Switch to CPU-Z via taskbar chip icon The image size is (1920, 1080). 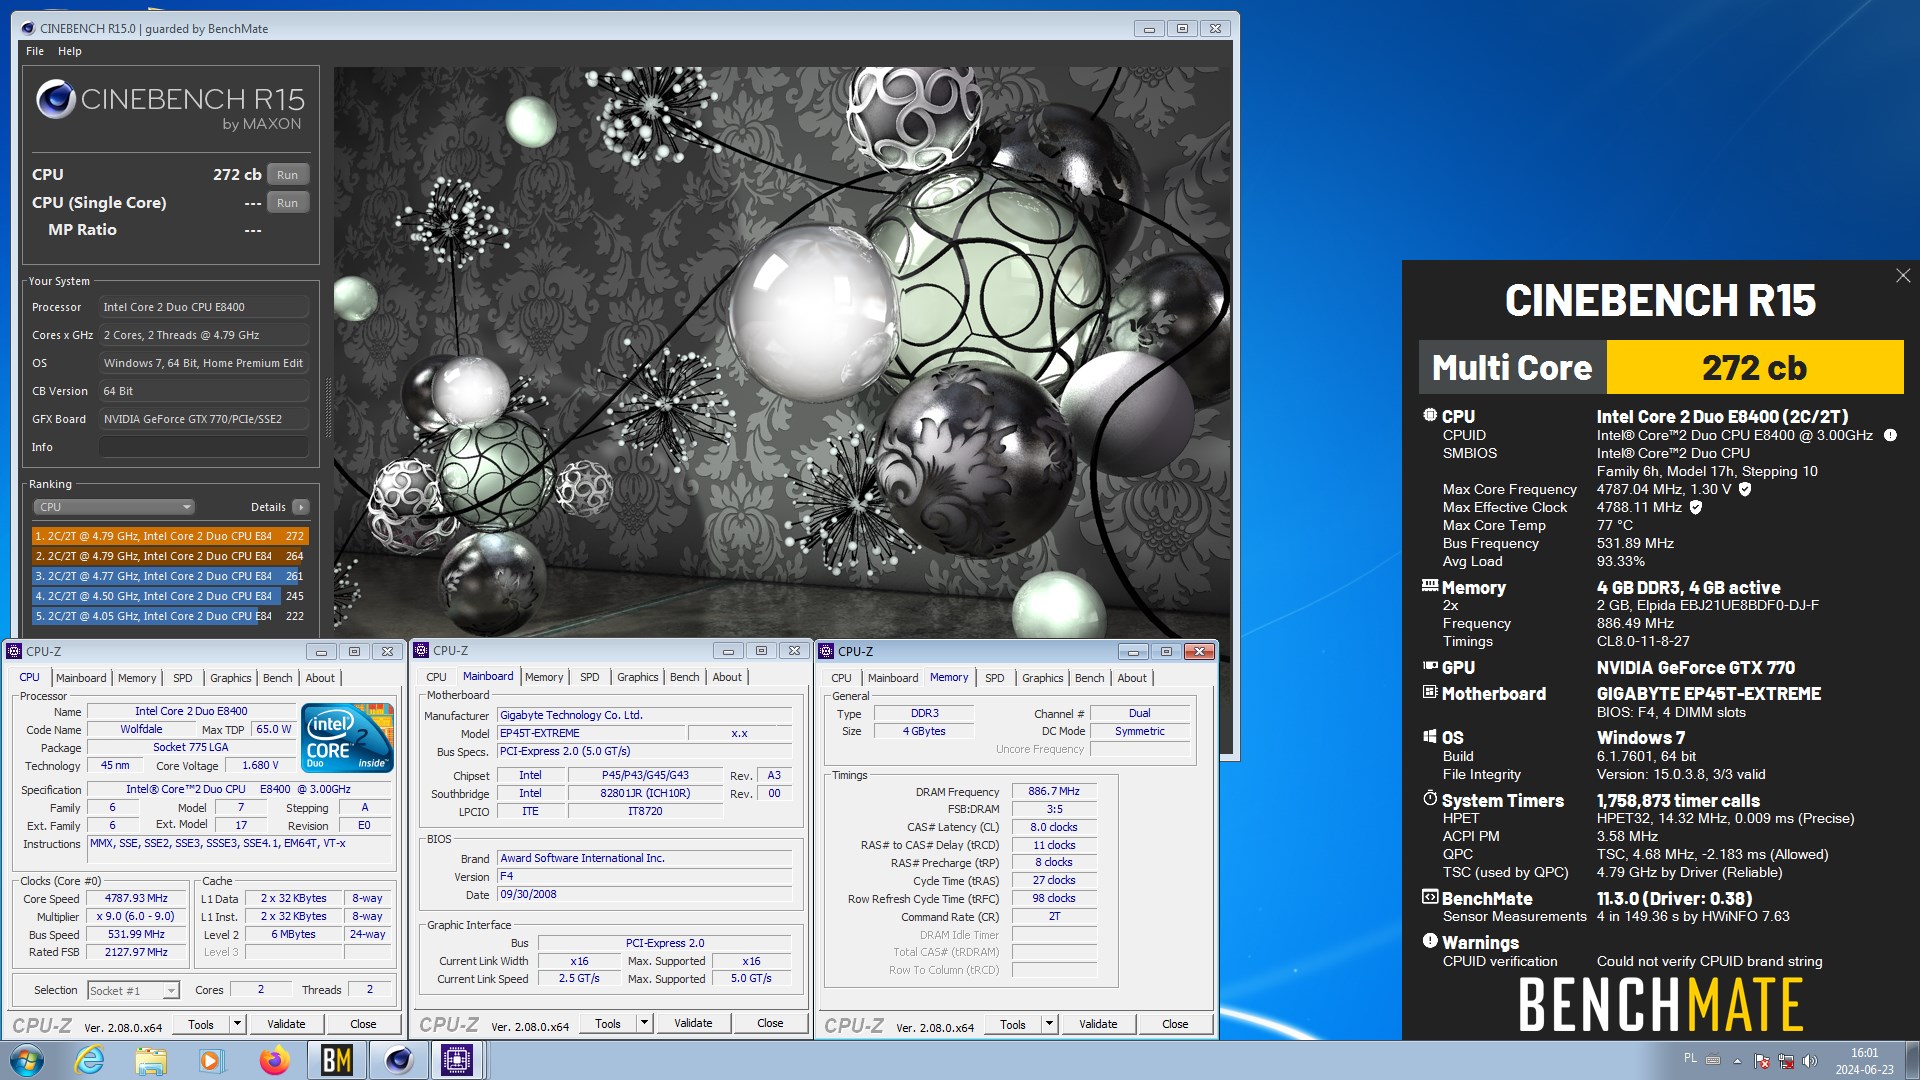[457, 1060]
